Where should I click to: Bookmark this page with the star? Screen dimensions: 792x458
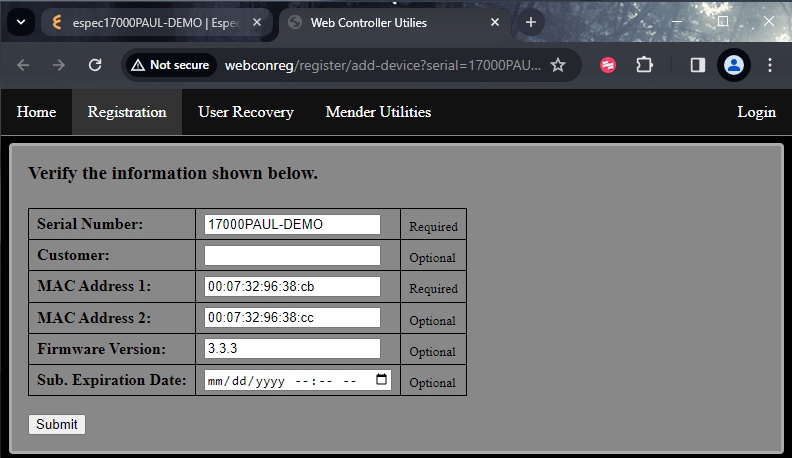point(558,65)
